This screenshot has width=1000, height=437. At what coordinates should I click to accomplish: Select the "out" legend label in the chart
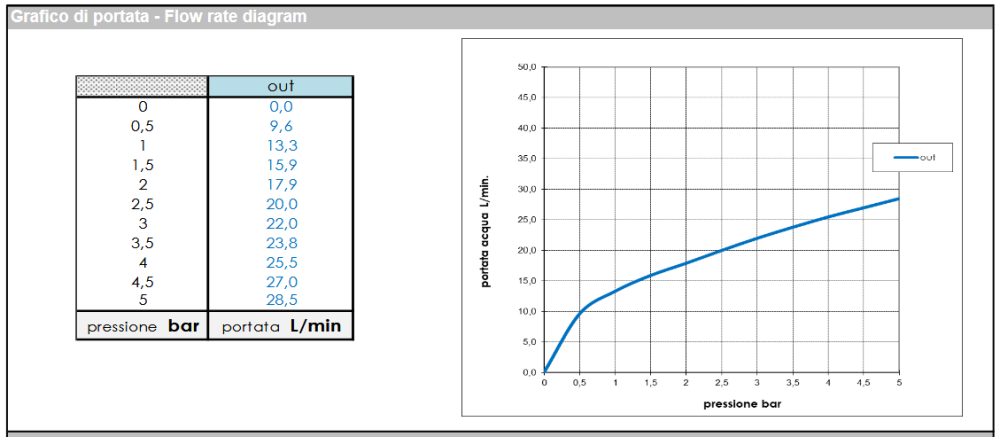929,157
